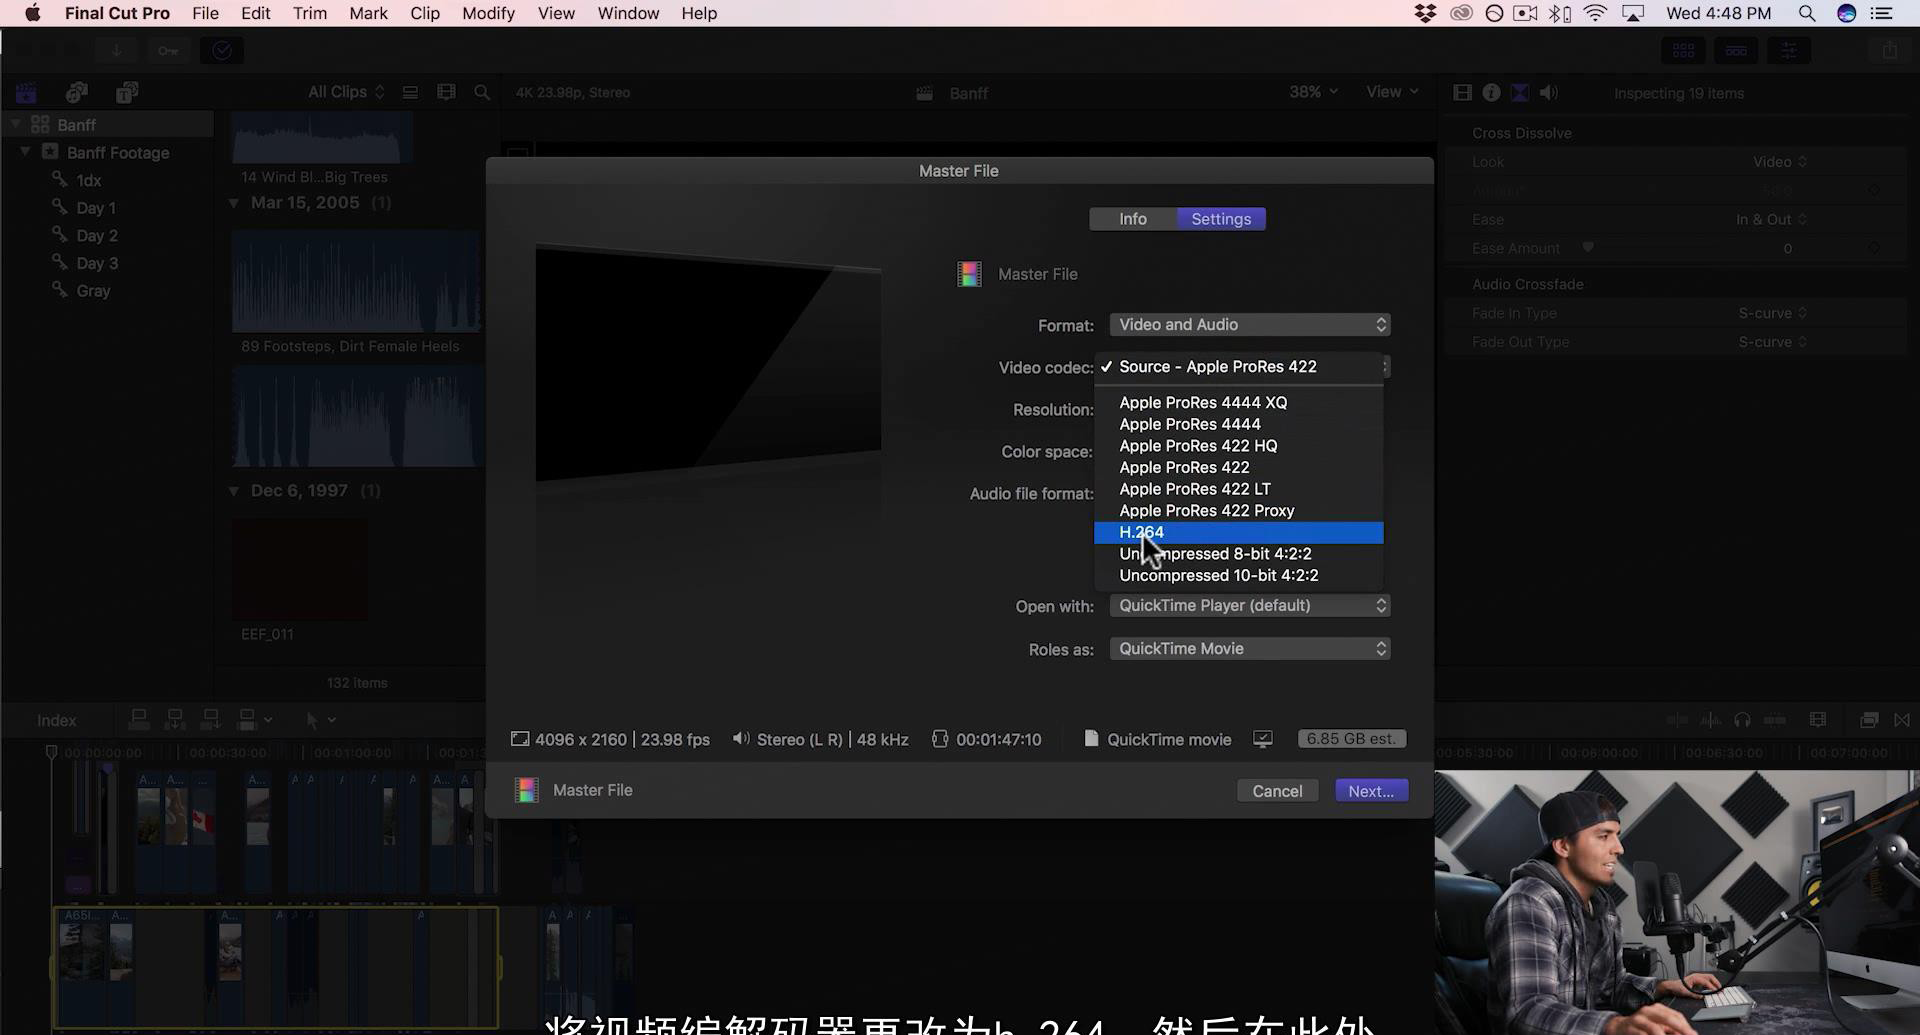
Task: Collapse the Banff Footage event triangle
Action: pos(25,152)
